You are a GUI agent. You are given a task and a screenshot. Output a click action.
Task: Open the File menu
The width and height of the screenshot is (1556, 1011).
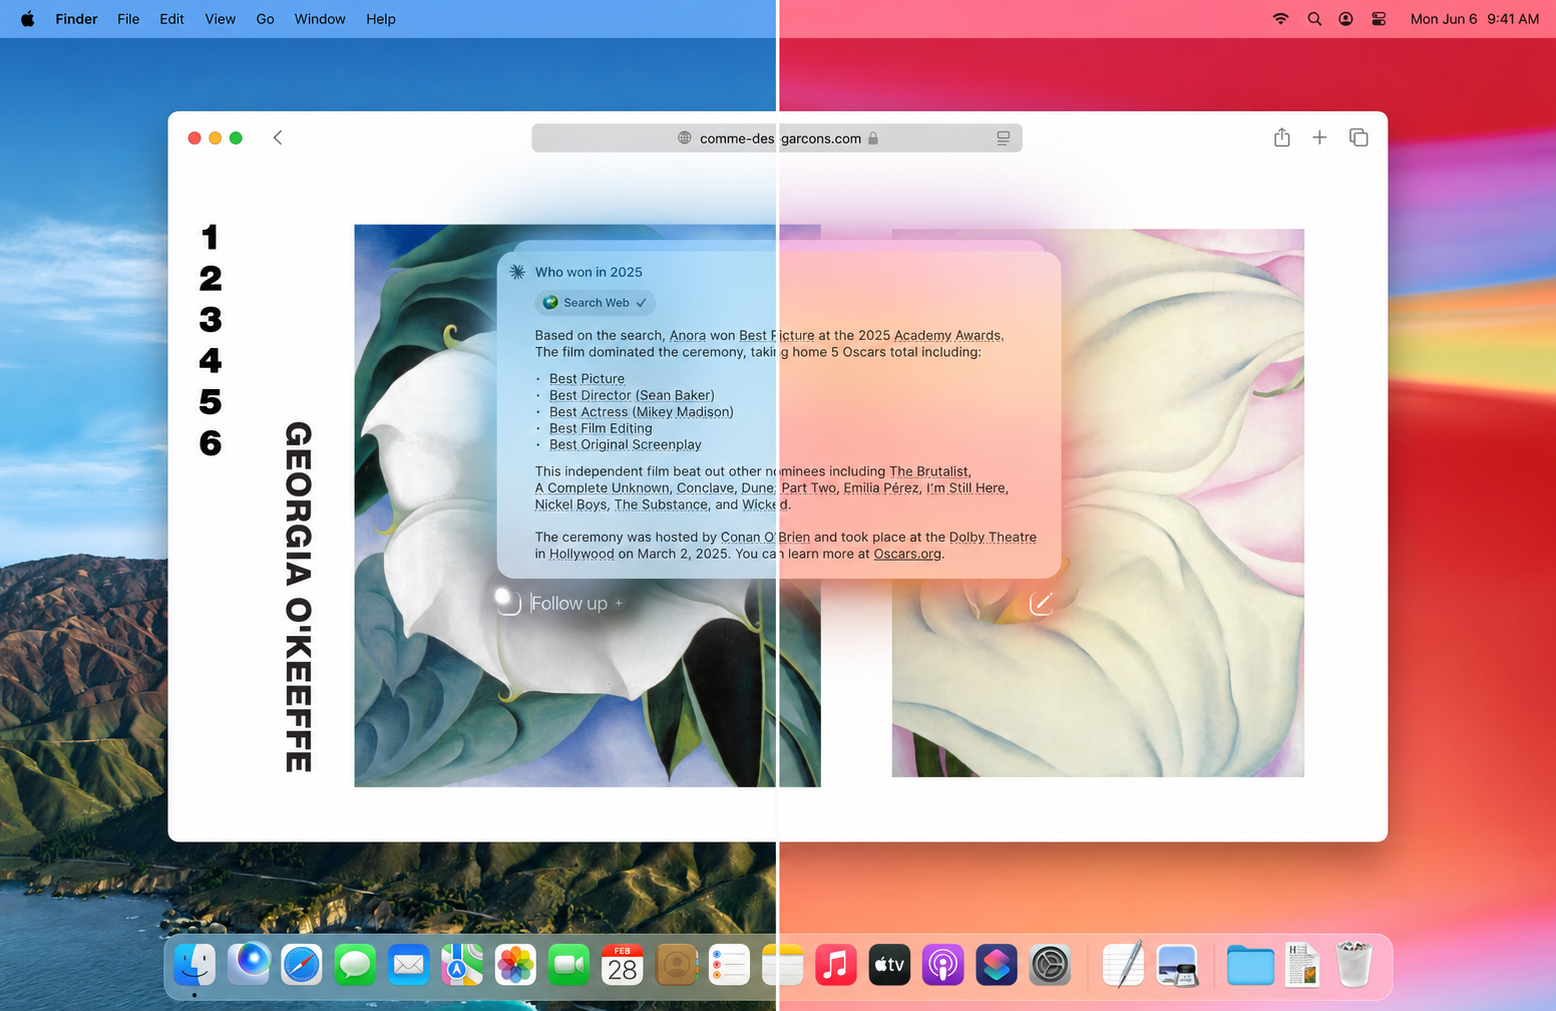pyautogui.click(x=128, y=19)
